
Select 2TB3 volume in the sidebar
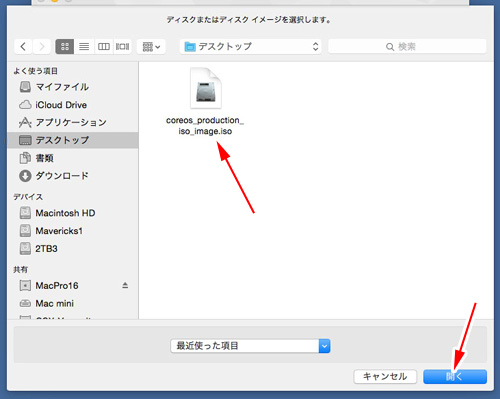point(72,248)
